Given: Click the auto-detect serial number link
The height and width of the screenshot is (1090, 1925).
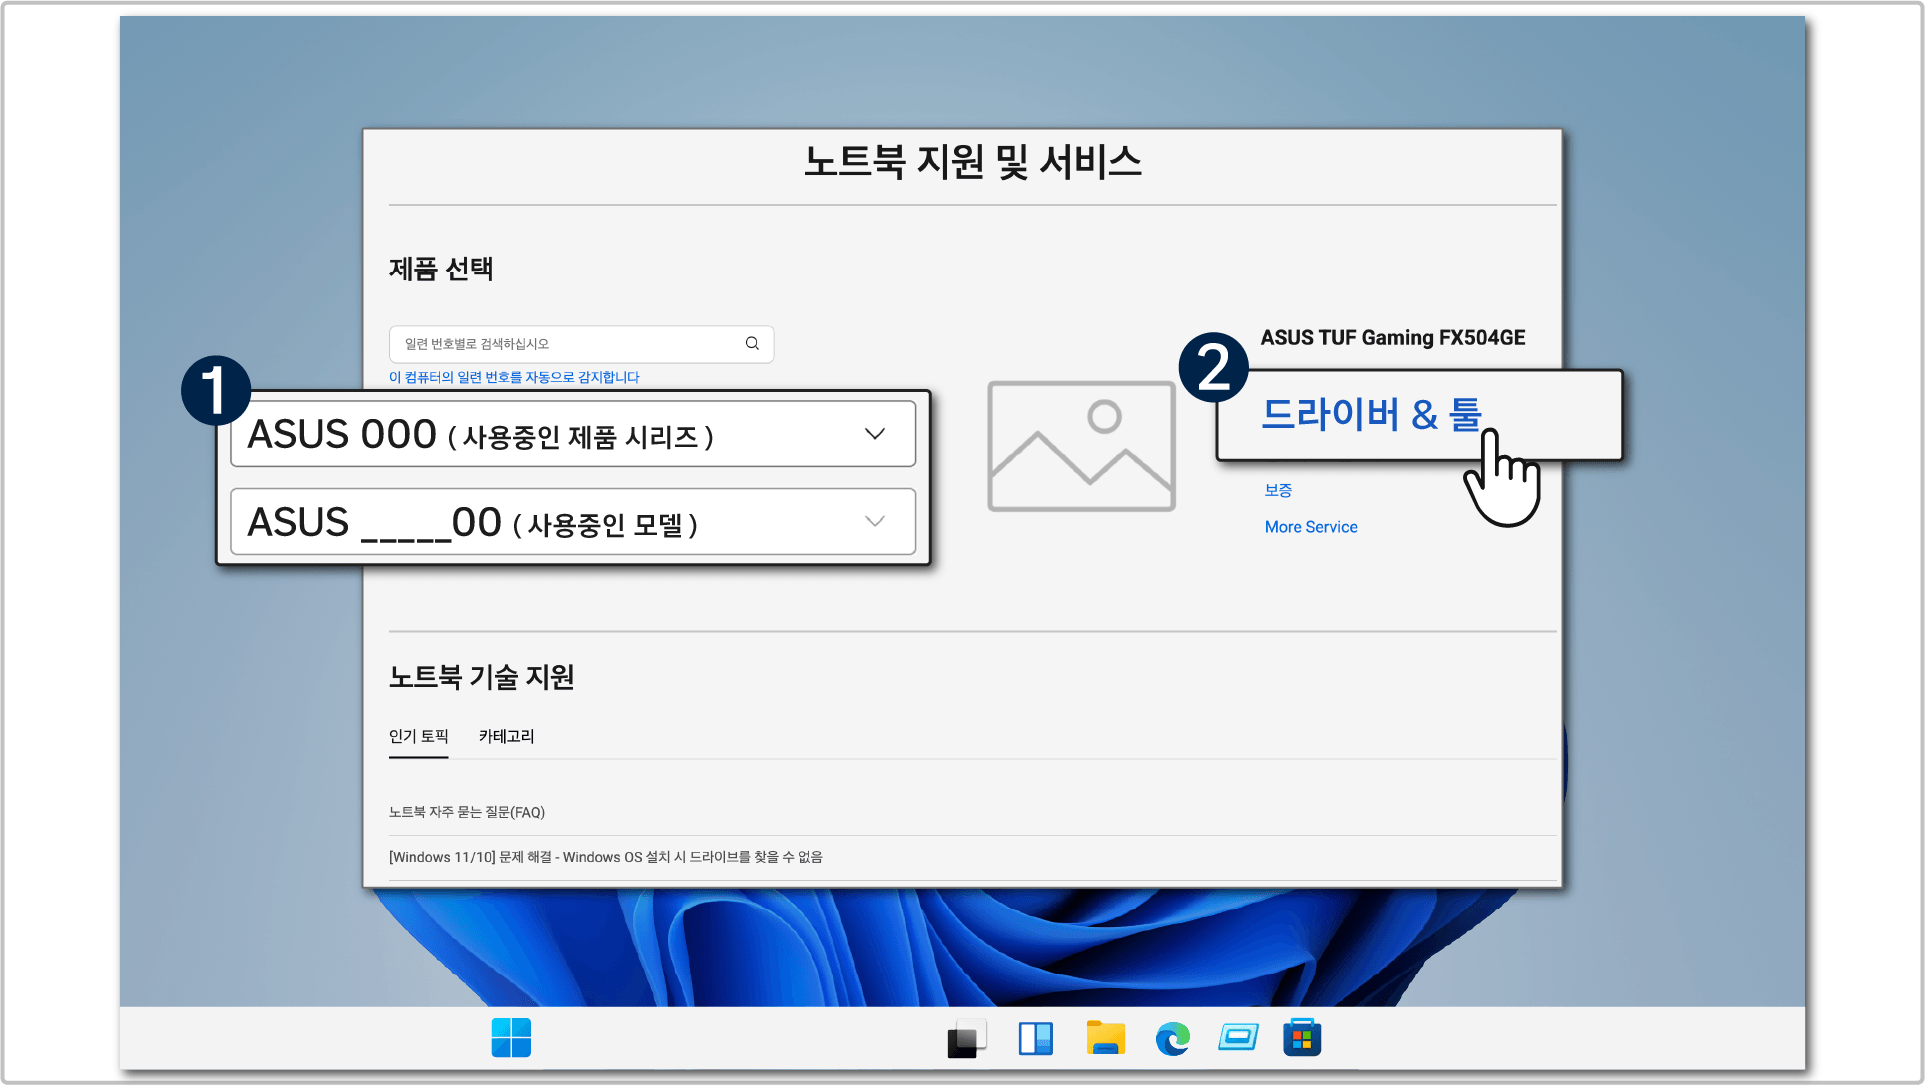Looking at the screenshot, I should (x=514, y=377).
